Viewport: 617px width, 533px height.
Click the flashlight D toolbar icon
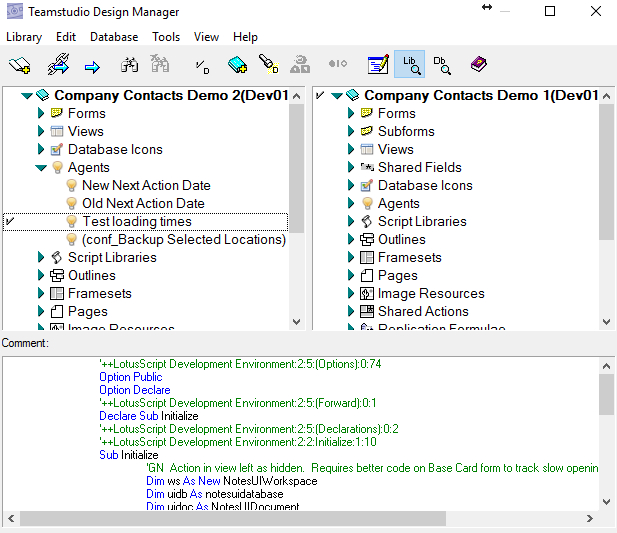click(x=268, y=64)
